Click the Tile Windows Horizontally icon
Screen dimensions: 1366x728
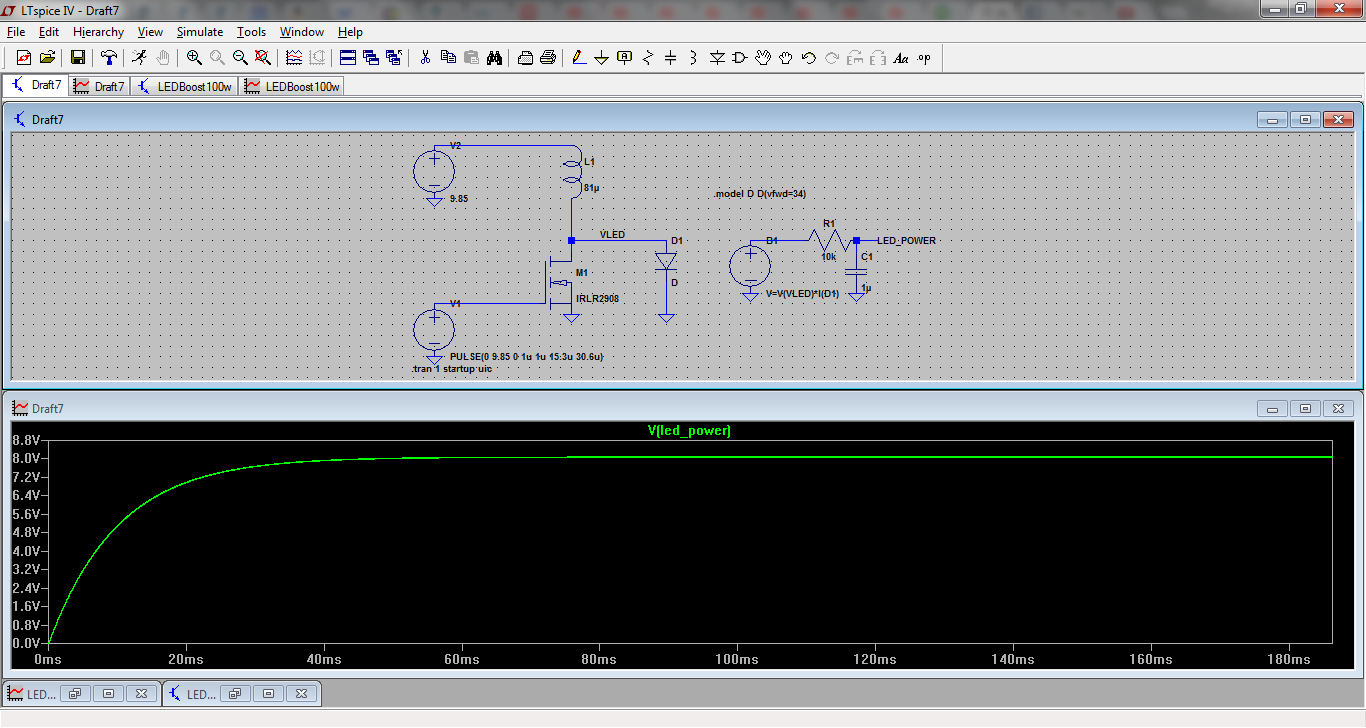tap(348, 58)
